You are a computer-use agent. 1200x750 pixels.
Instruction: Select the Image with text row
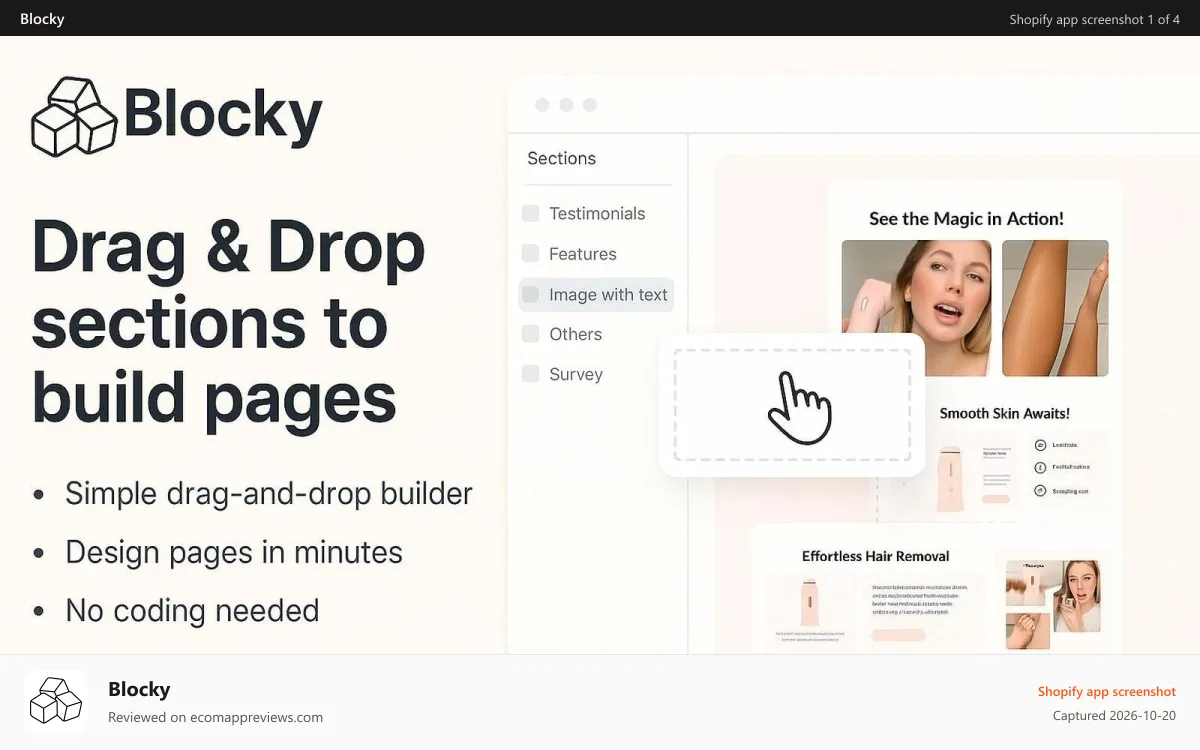click(x=596, y=294)
